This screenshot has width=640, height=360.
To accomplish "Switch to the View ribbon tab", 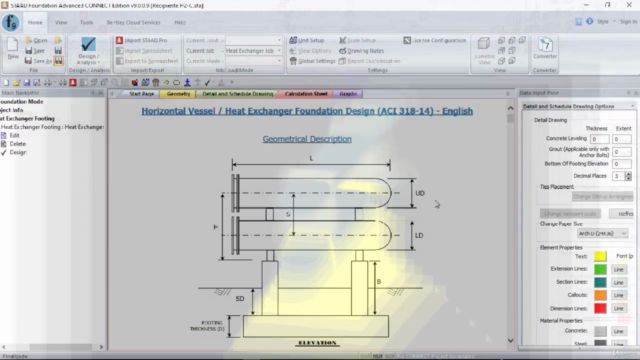I will coord(61,22).
